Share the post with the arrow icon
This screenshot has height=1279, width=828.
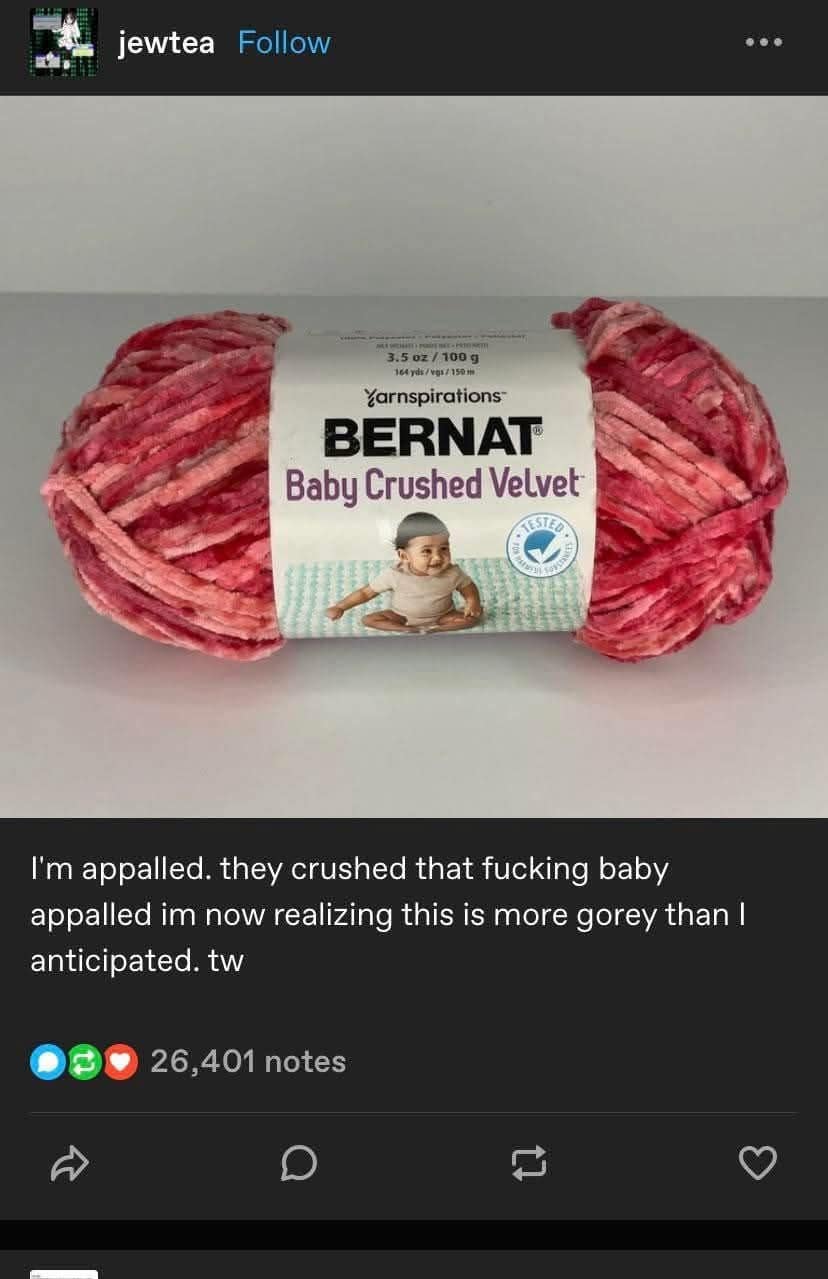tap(70, 1163)
